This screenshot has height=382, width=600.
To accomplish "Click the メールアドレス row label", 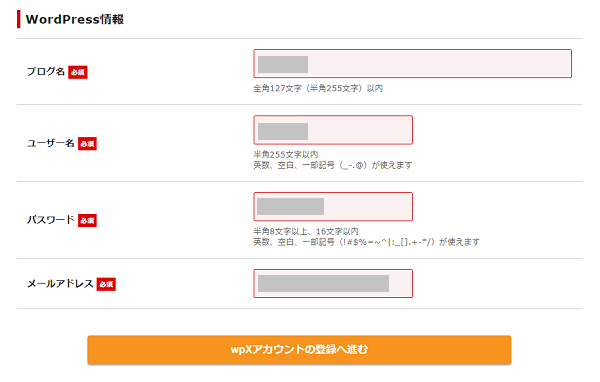I will click(60, 284).
